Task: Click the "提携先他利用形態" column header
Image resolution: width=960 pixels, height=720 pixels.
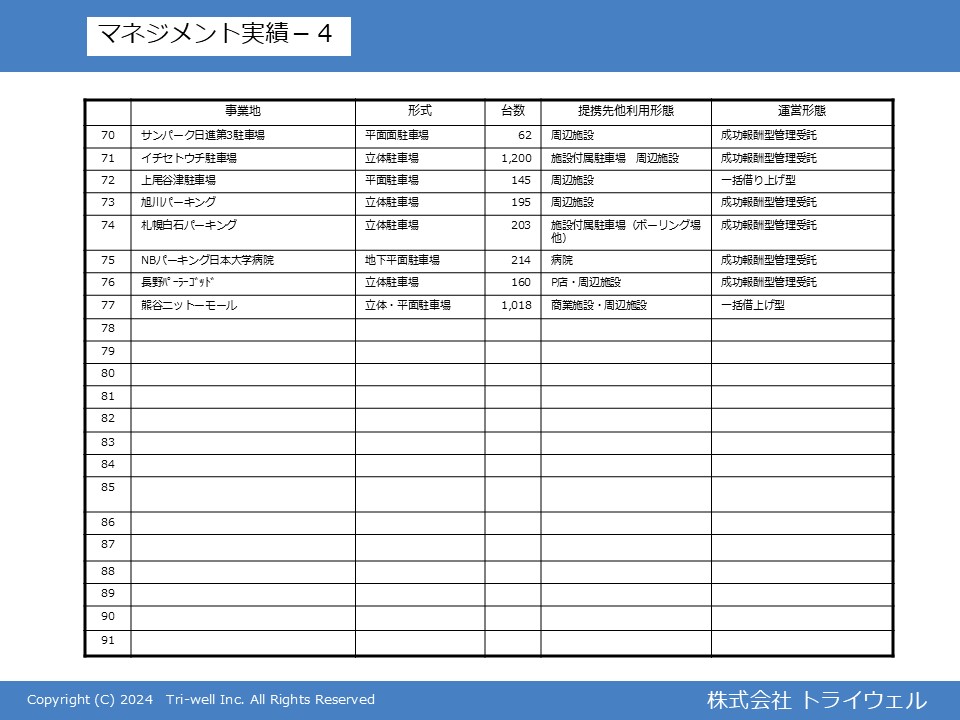Action: coord(626,111)
